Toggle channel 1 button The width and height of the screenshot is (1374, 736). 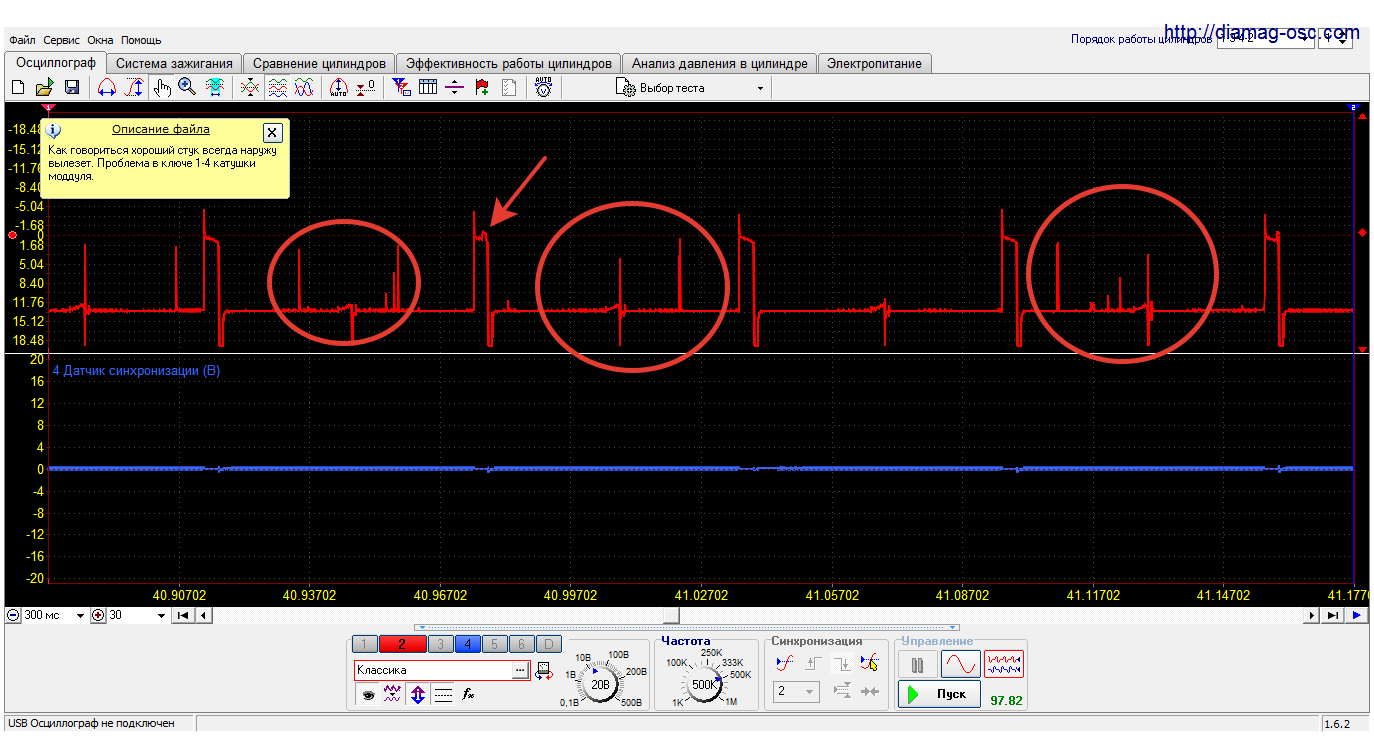pyautogui.click(x=365, y=644)
